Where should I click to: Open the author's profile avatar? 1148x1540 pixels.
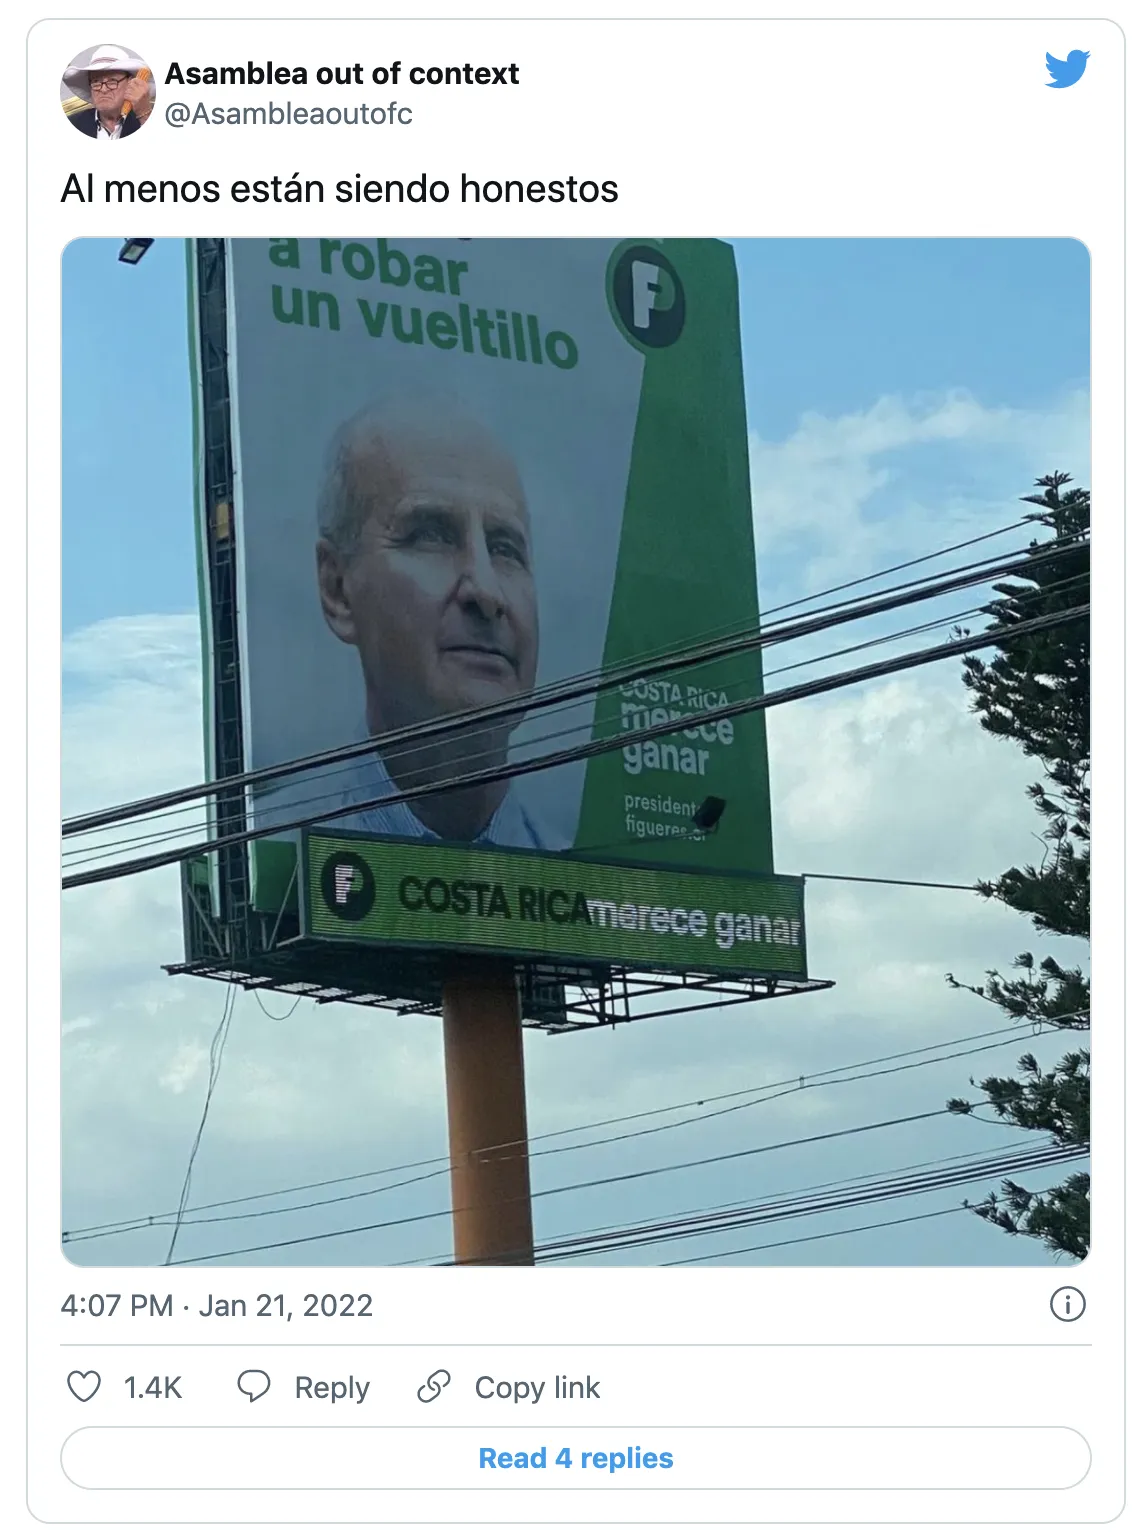[x=107, y=92]
